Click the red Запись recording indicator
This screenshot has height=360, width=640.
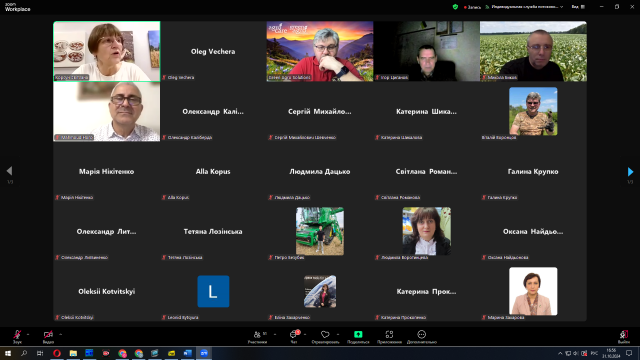(473, 7)
